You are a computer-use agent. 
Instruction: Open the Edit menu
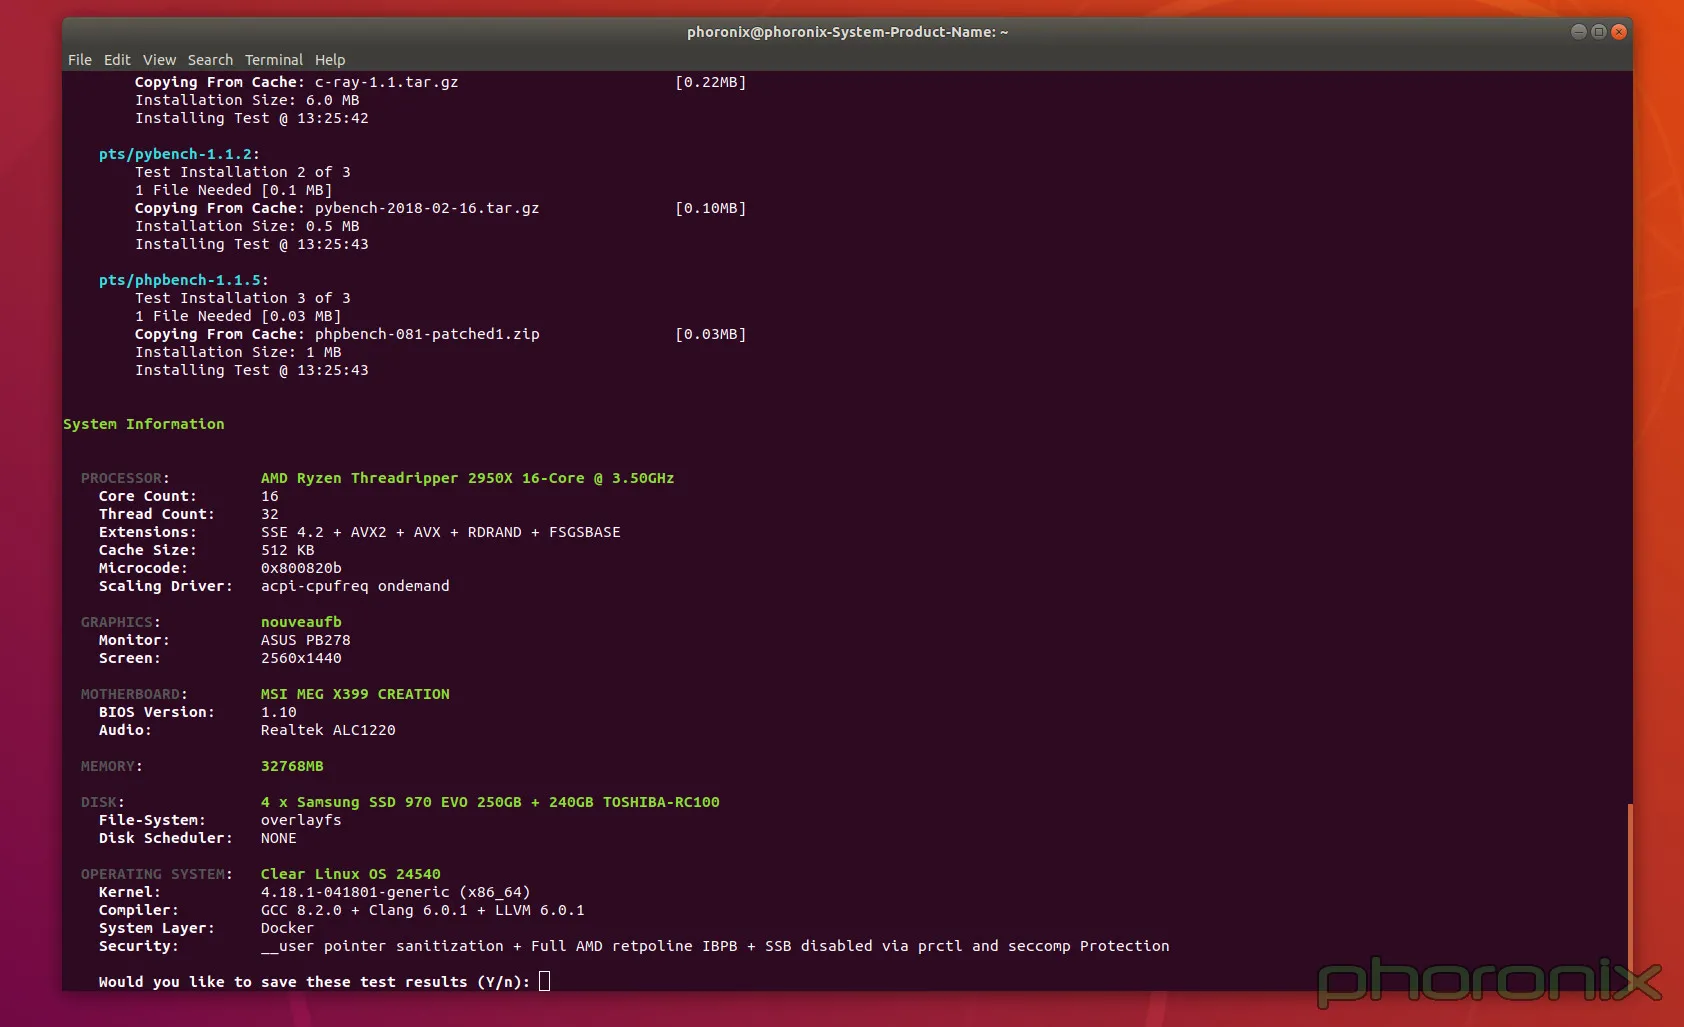117,60
